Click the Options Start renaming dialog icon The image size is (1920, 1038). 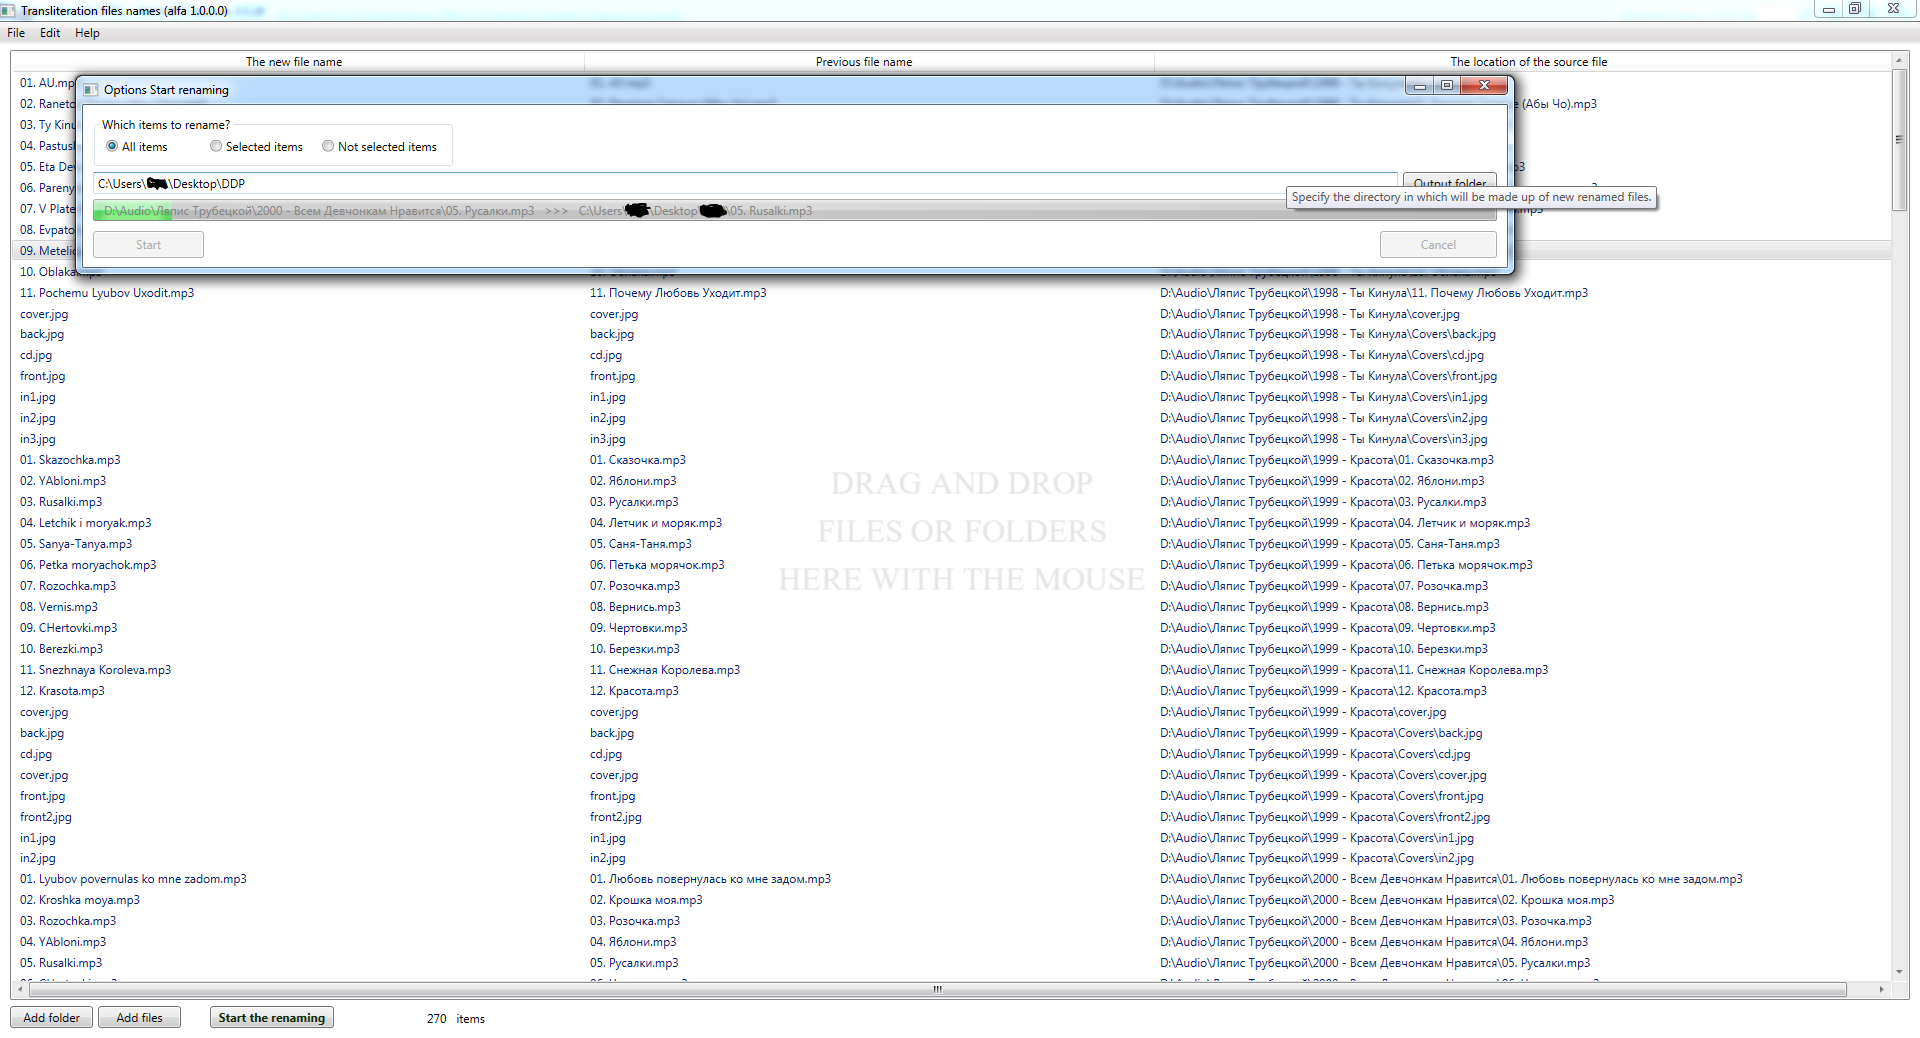91,90
